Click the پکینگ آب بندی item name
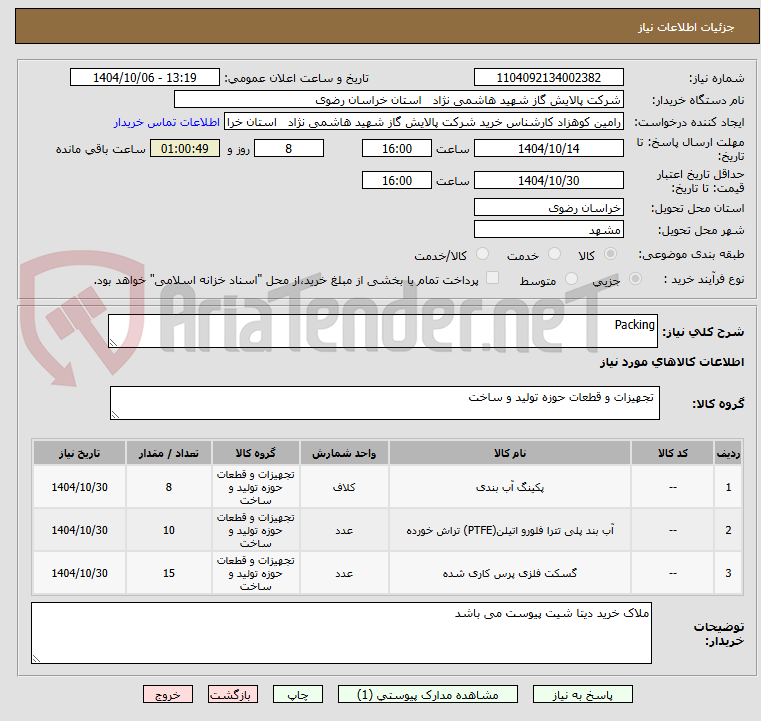This screenshot has height=721, width=761. tap(510, 487)
